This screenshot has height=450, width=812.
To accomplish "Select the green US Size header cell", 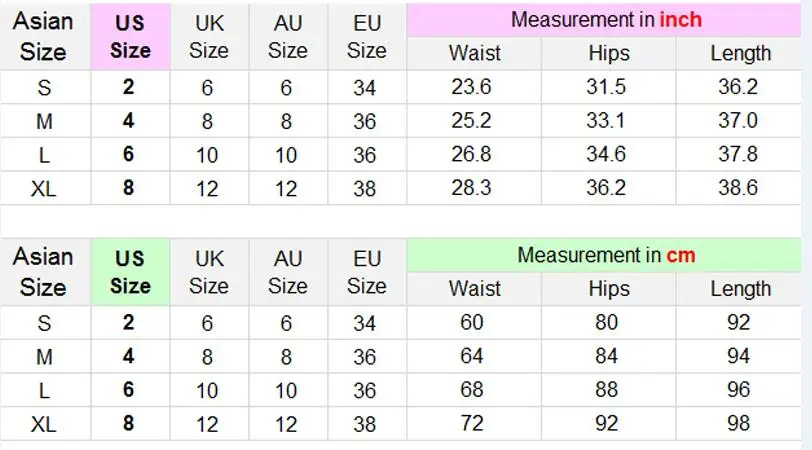I will 130,272.
